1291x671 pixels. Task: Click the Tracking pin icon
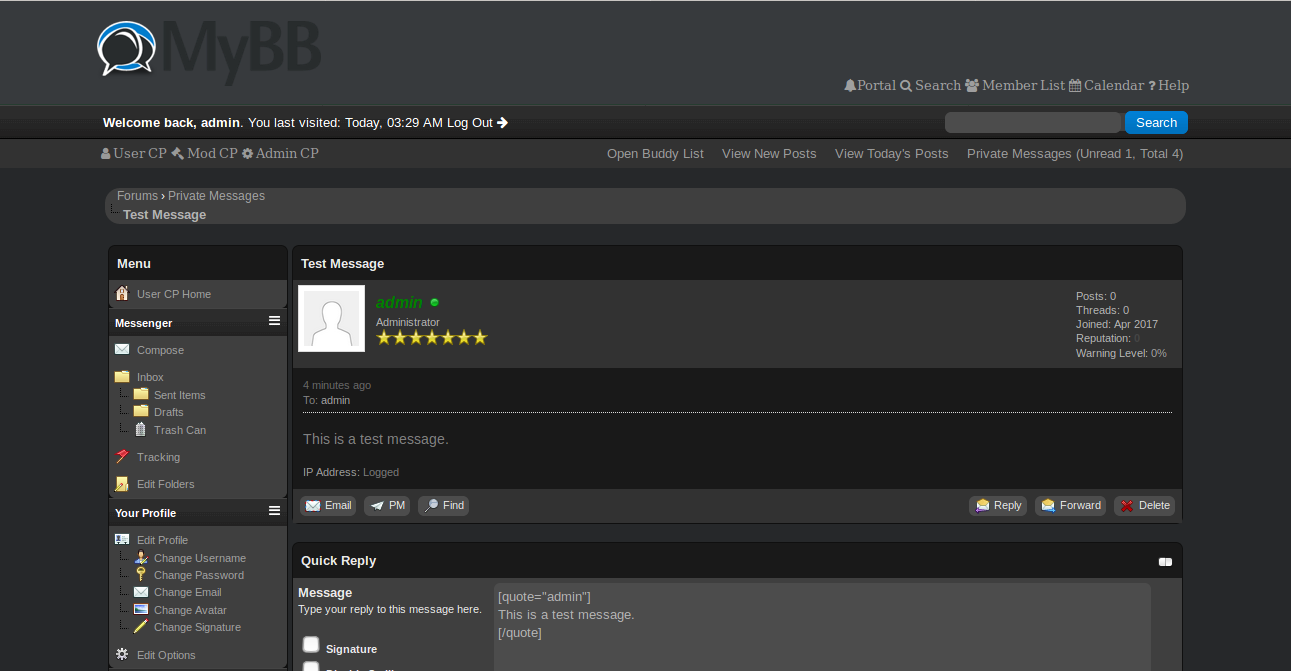click(x=122, y=456)
